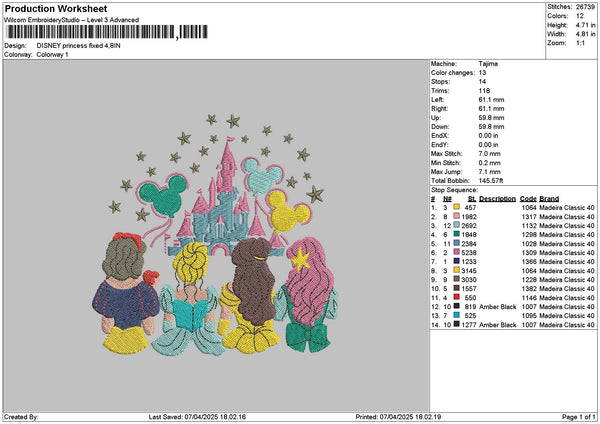This screenshot has height=424, width=600.
Task: Click 'Amber Black' description in stop row 12
Action: [497, 307]
